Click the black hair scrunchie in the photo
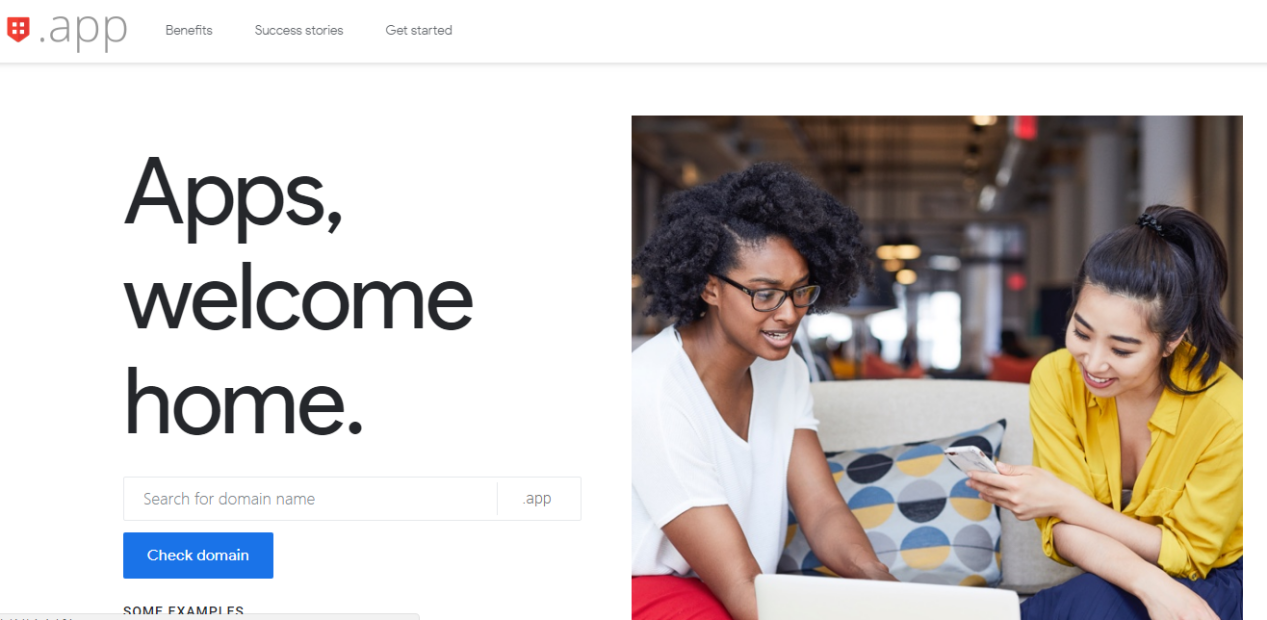This screenshot has height=620, width=1267. point(1151,223)
